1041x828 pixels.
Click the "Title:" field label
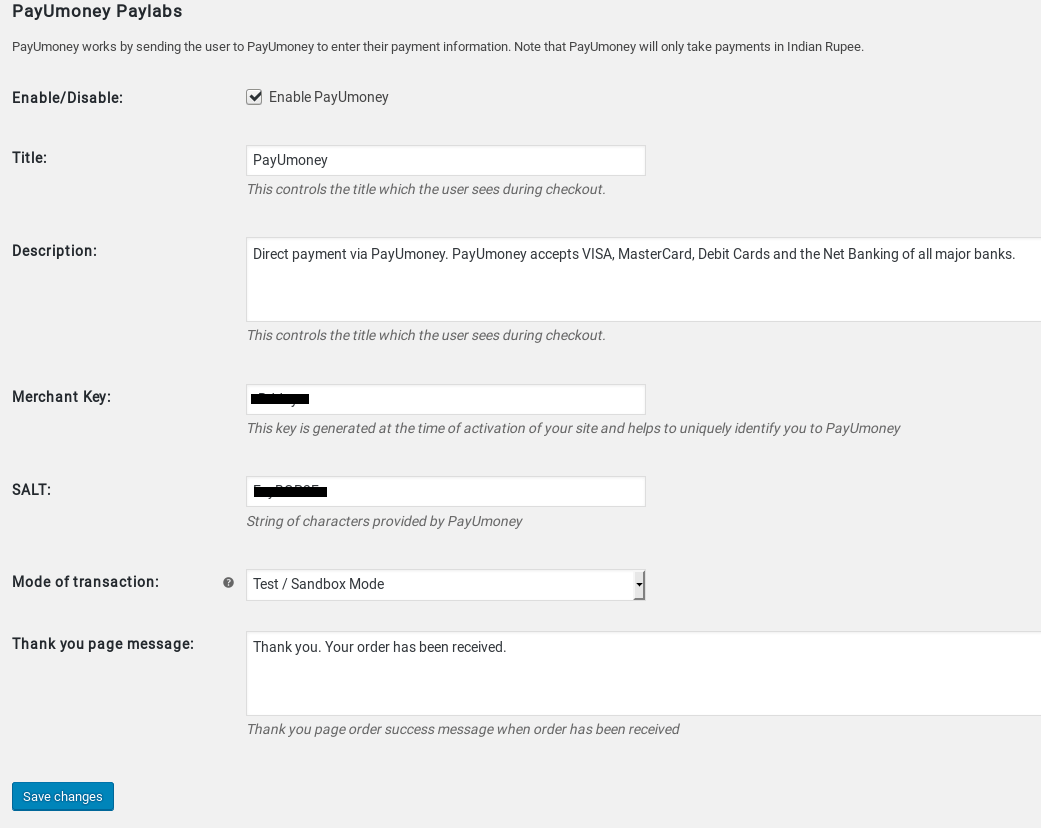click(x=30, y=158)
